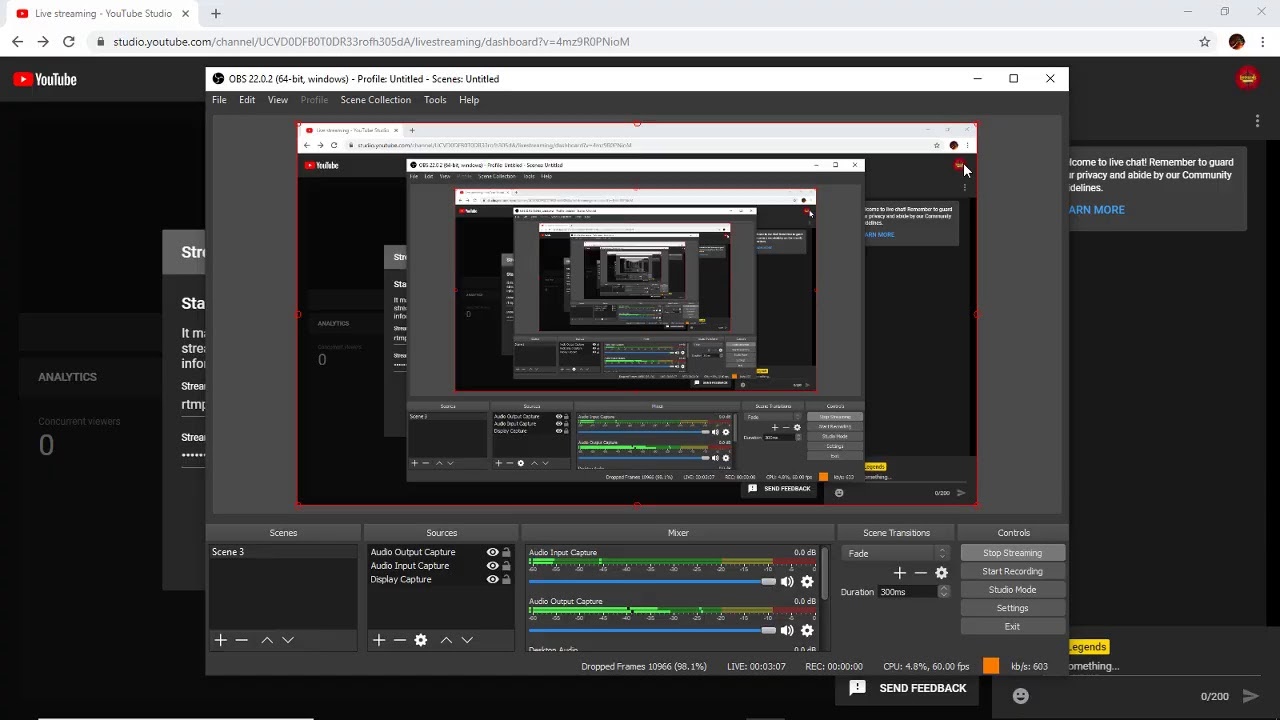Screen dimensions: 1280x720
Task: Move scene up with Scenes up arrow
Action: pyautogui.click(x=267, y=640)
